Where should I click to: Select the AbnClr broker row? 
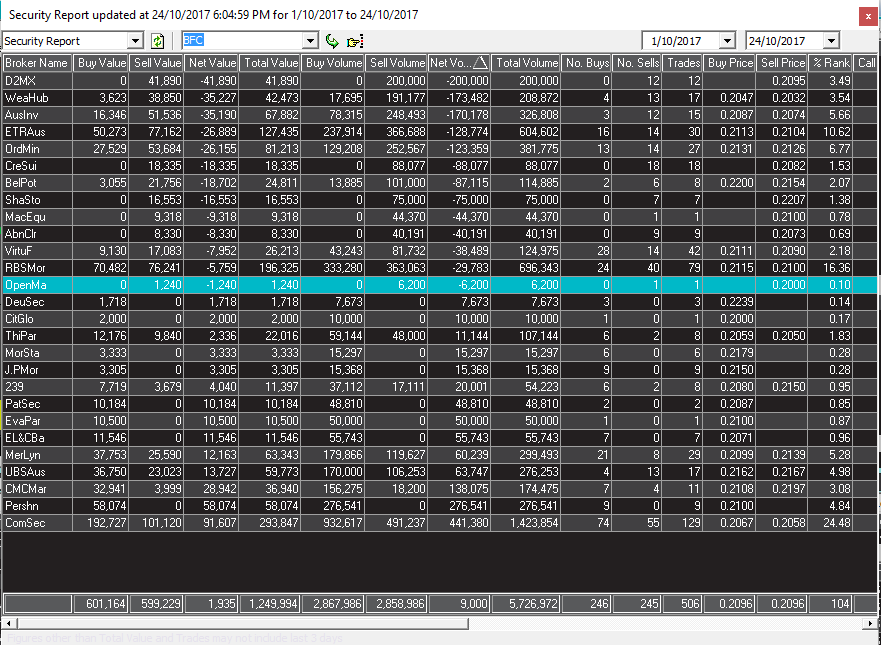[439, 234]
